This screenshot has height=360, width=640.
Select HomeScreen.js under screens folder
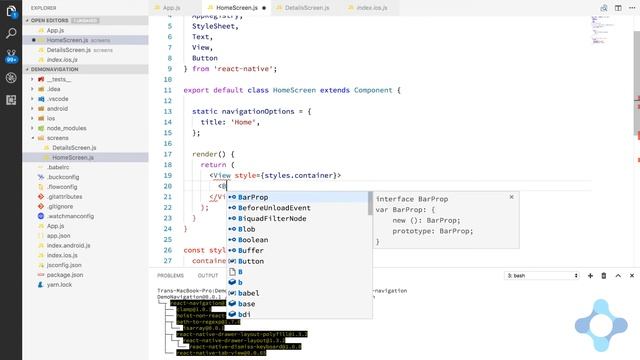point(85,158)
